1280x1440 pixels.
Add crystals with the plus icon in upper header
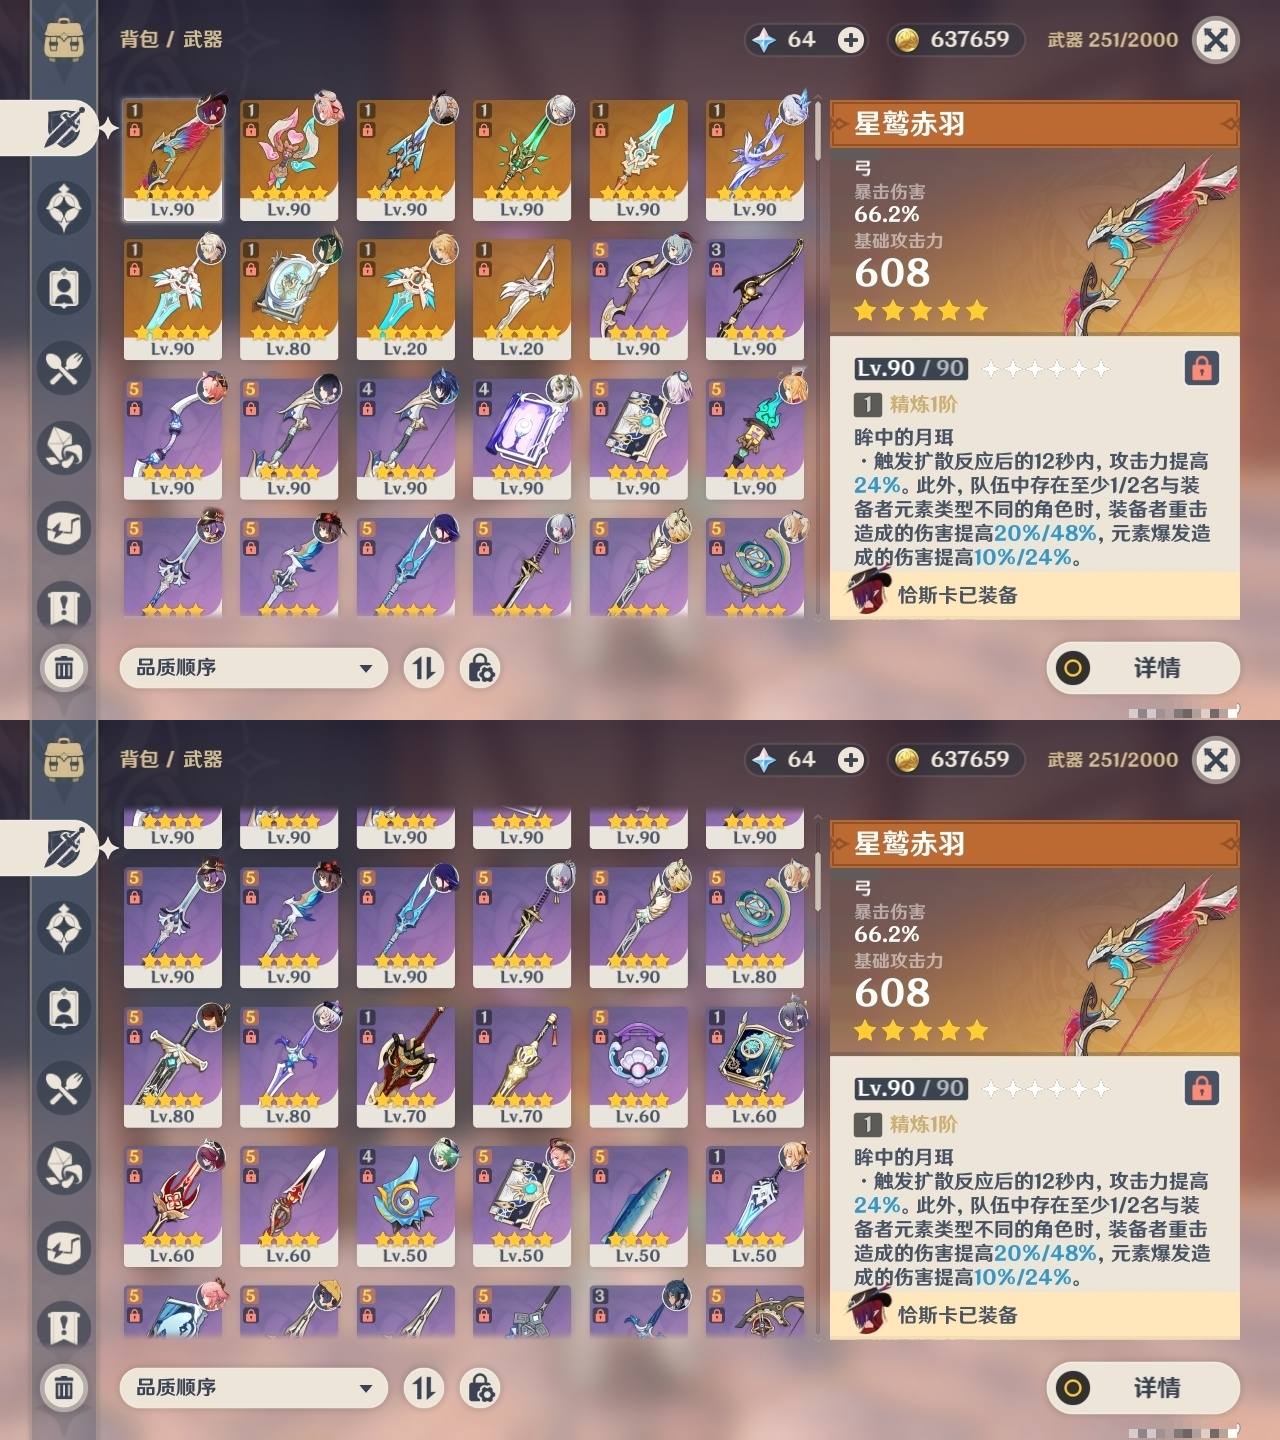[851, 40]
